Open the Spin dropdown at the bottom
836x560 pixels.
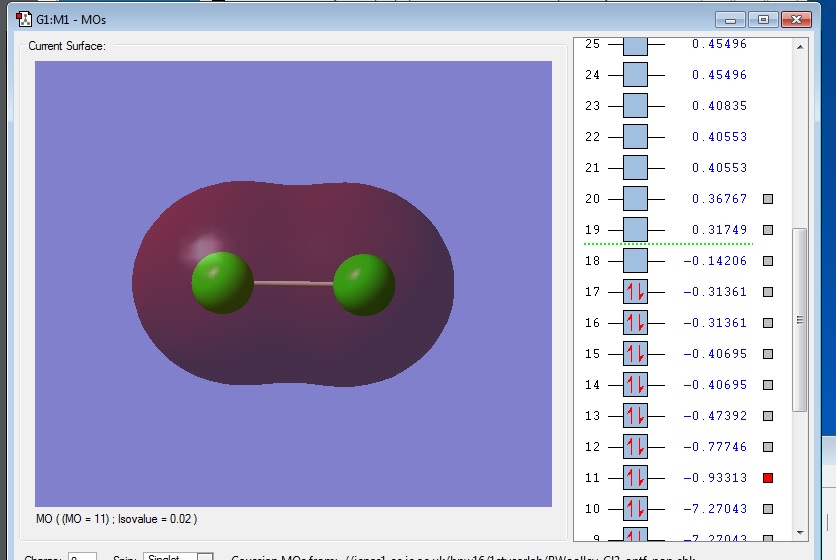(x=204, y=557)
